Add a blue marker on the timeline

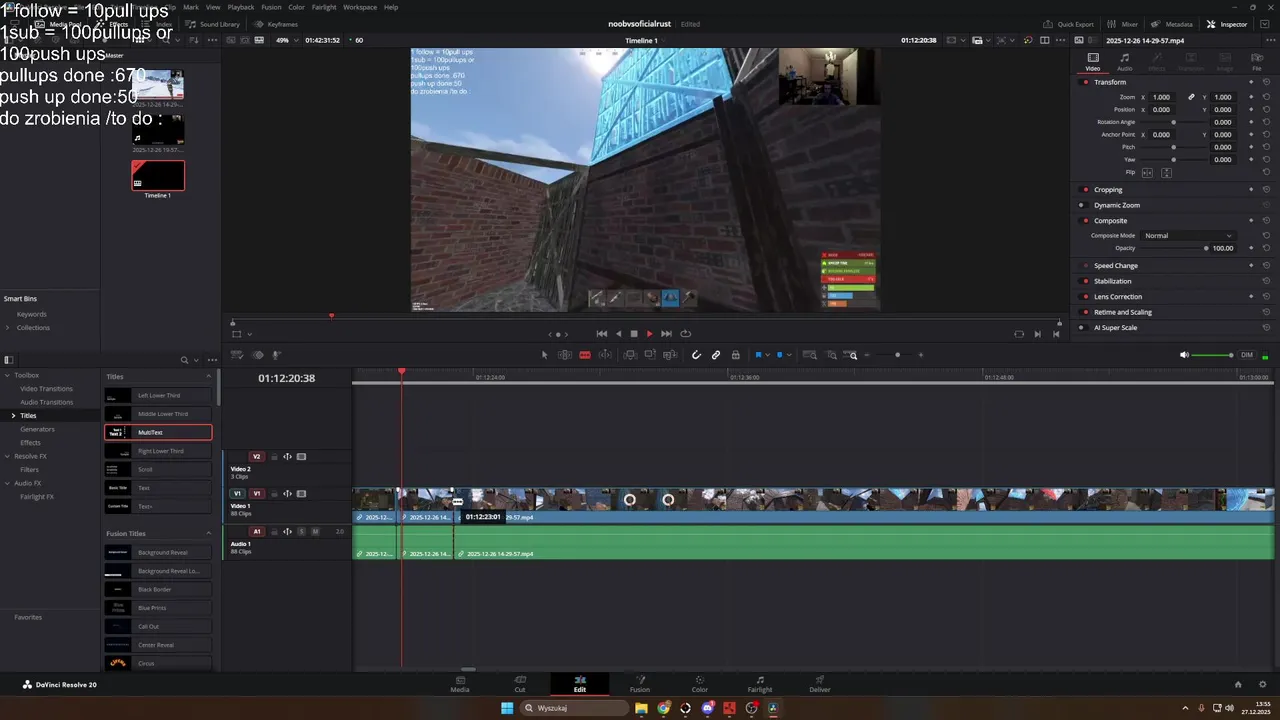[x=779, y=355]
